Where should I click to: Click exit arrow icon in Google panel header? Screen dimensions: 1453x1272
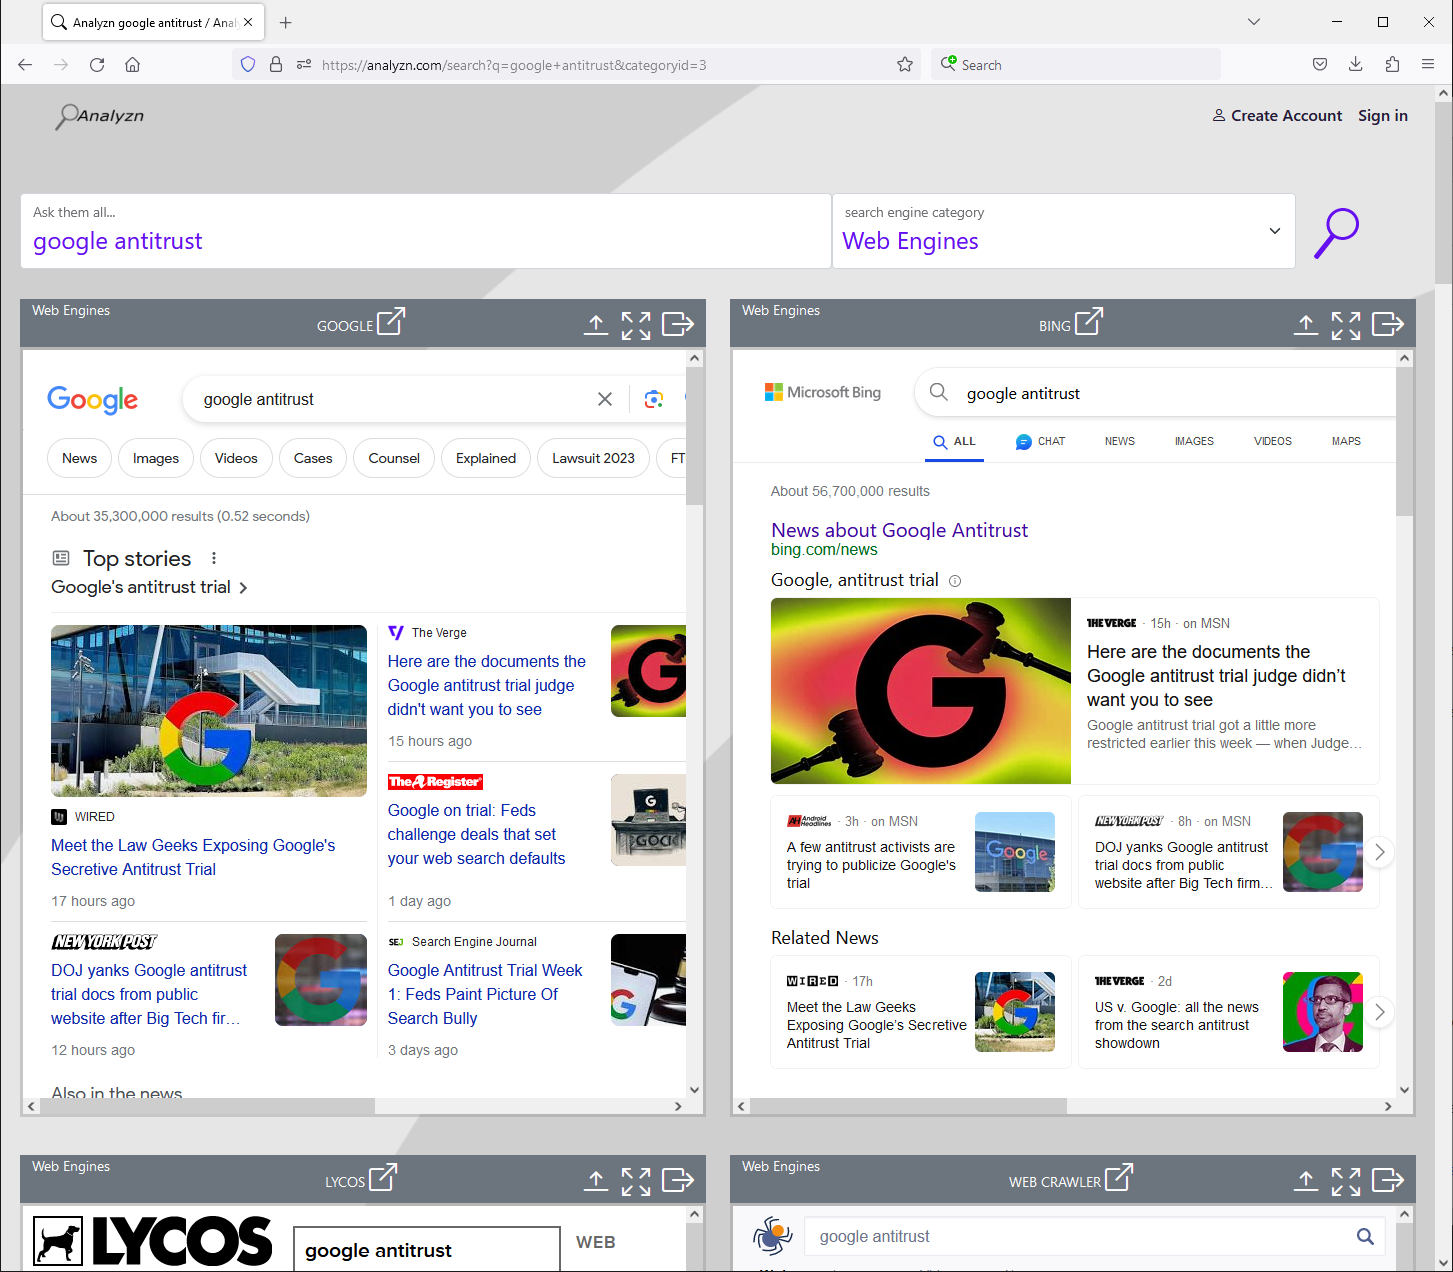pyautogui.click(x=678, y=324)
